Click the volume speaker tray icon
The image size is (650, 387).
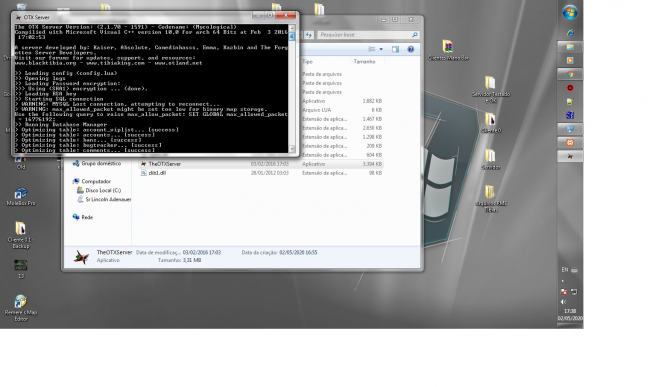coord(564,302)
